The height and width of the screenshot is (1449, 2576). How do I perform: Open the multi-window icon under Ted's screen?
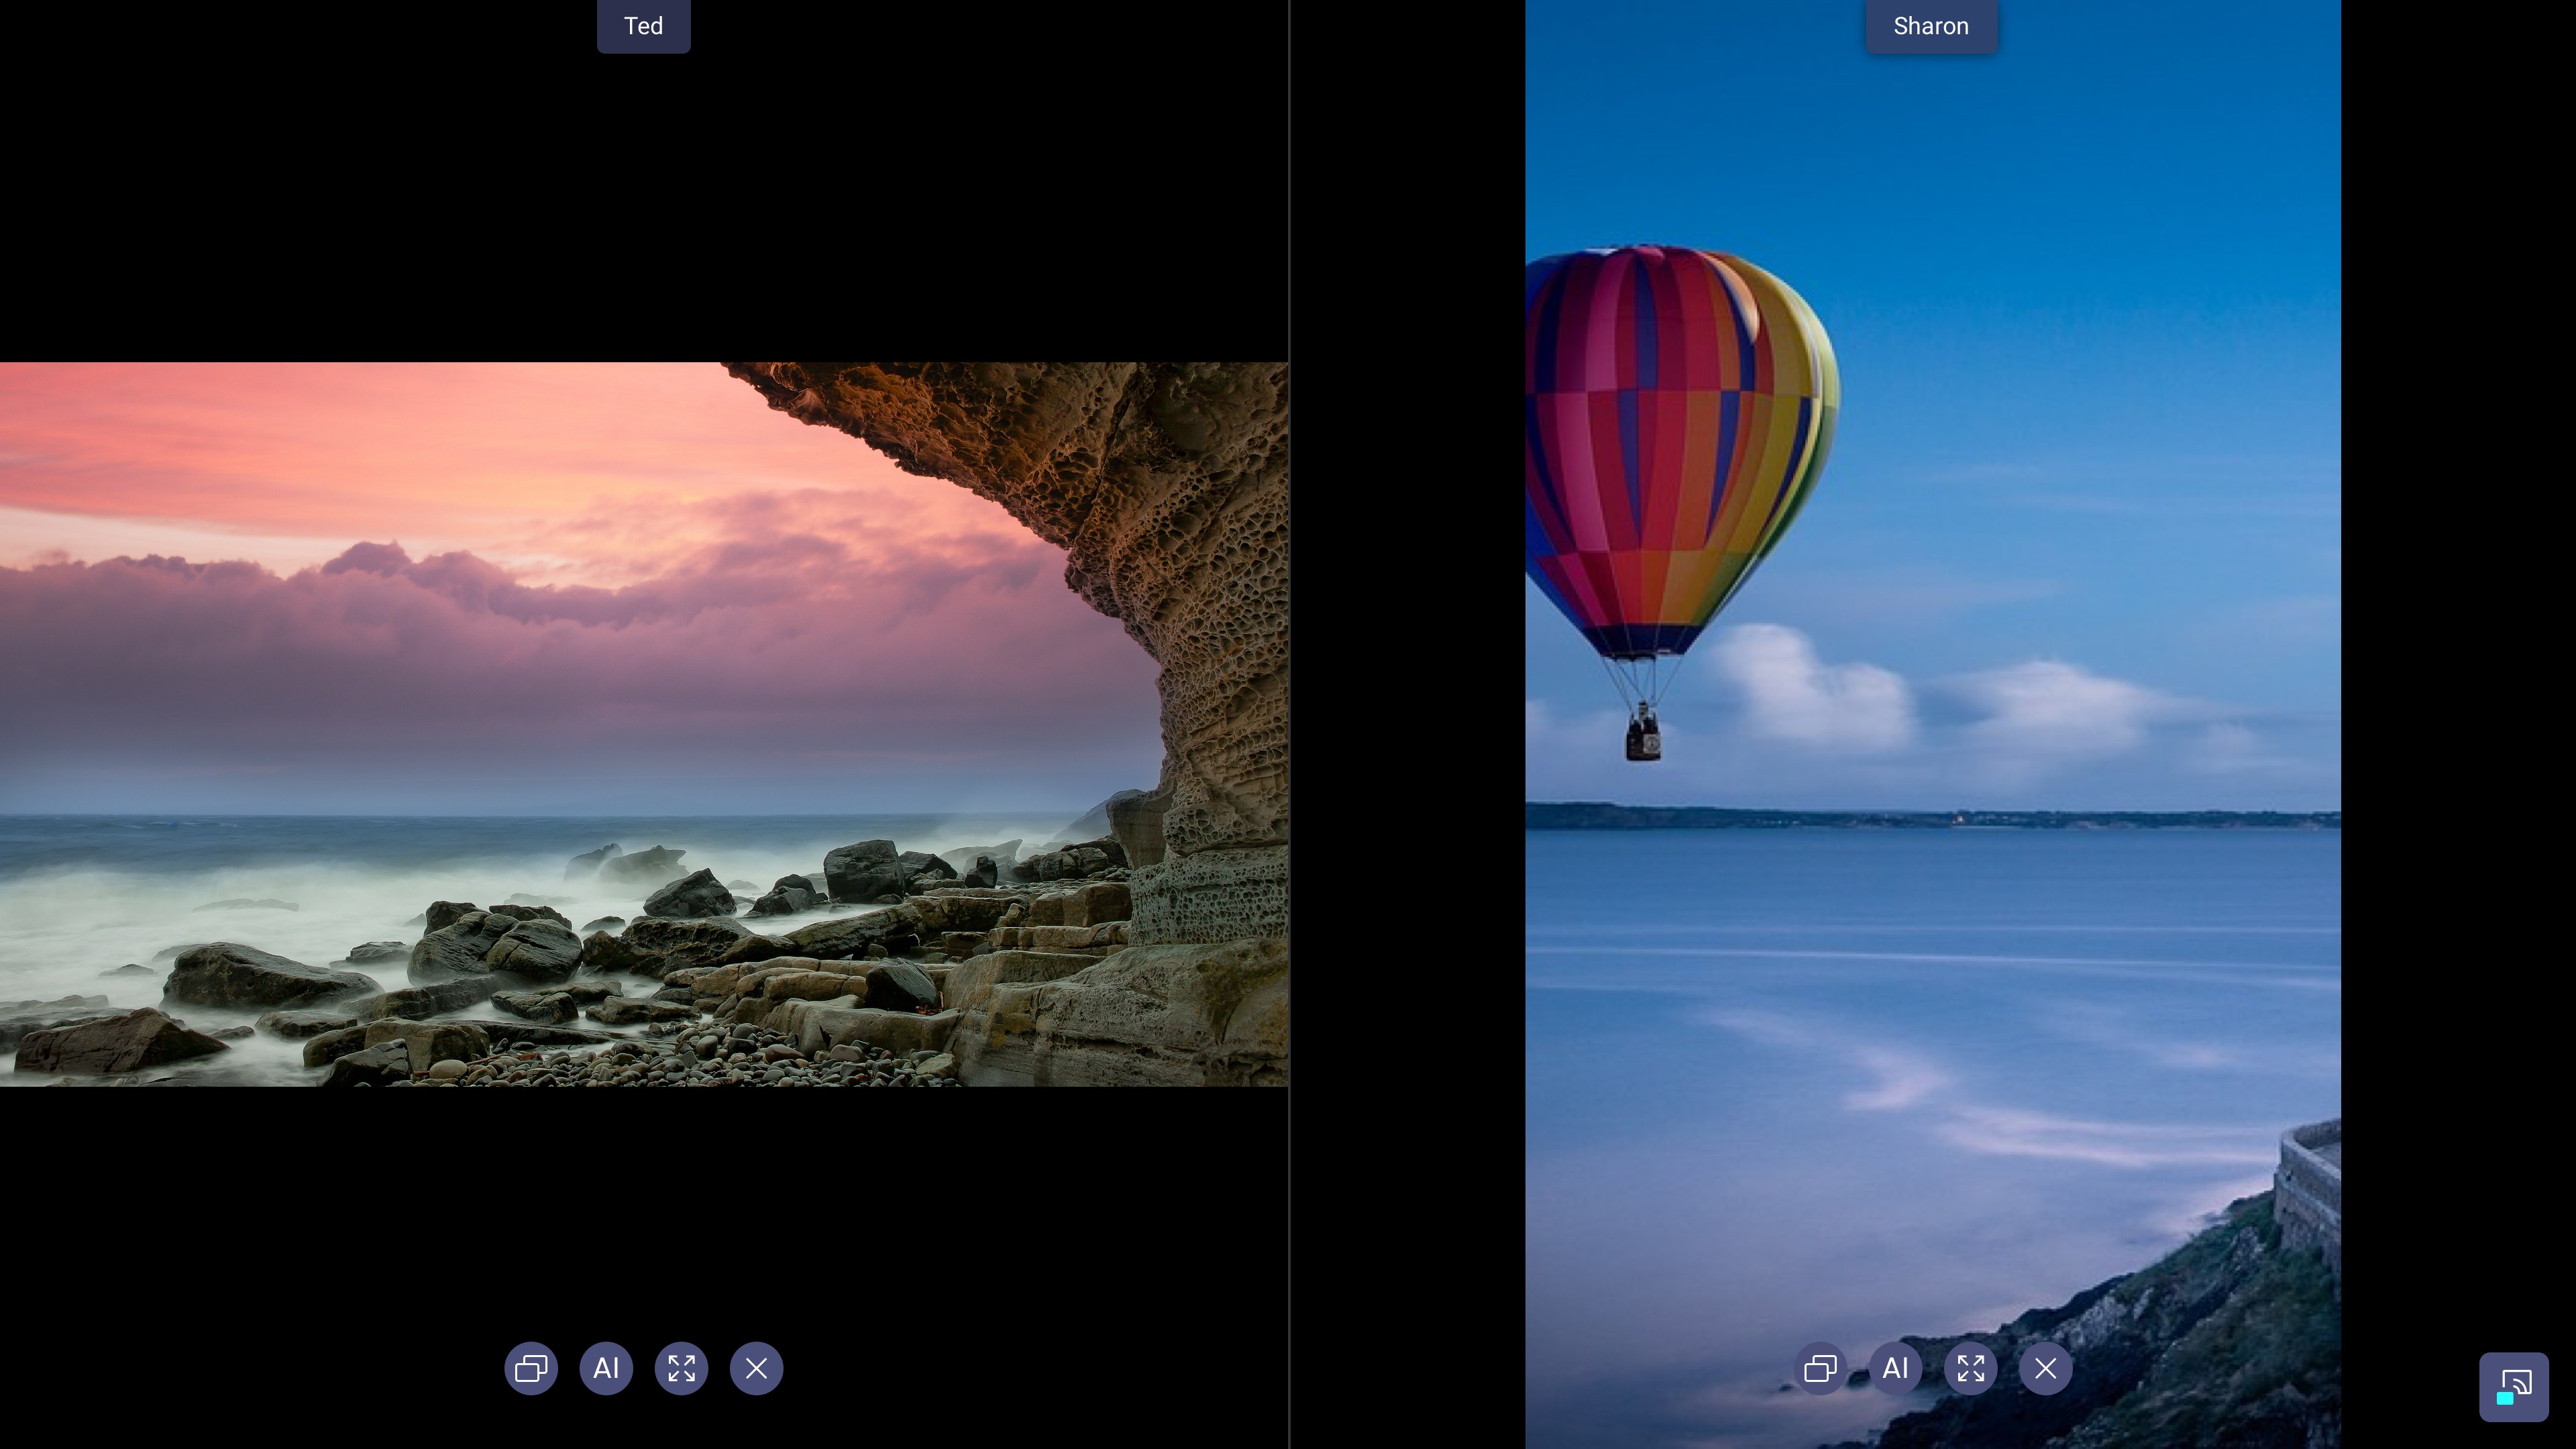(531, 1368)
